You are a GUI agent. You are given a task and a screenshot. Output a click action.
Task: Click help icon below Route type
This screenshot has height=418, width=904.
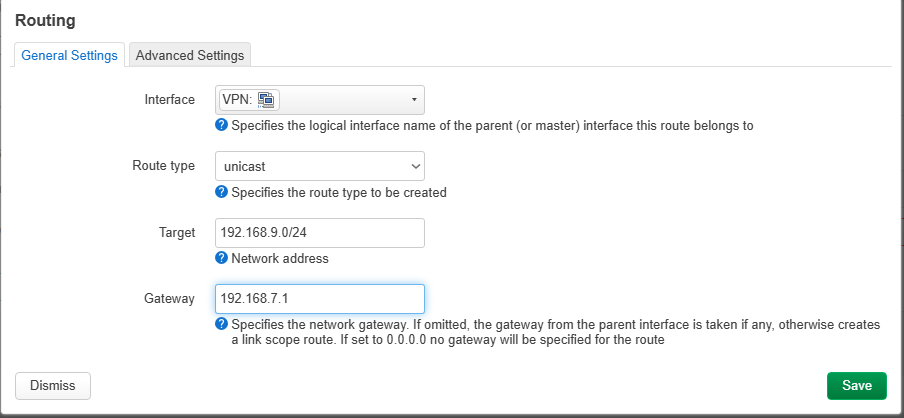pyautogui.click(x=222, y=192)
